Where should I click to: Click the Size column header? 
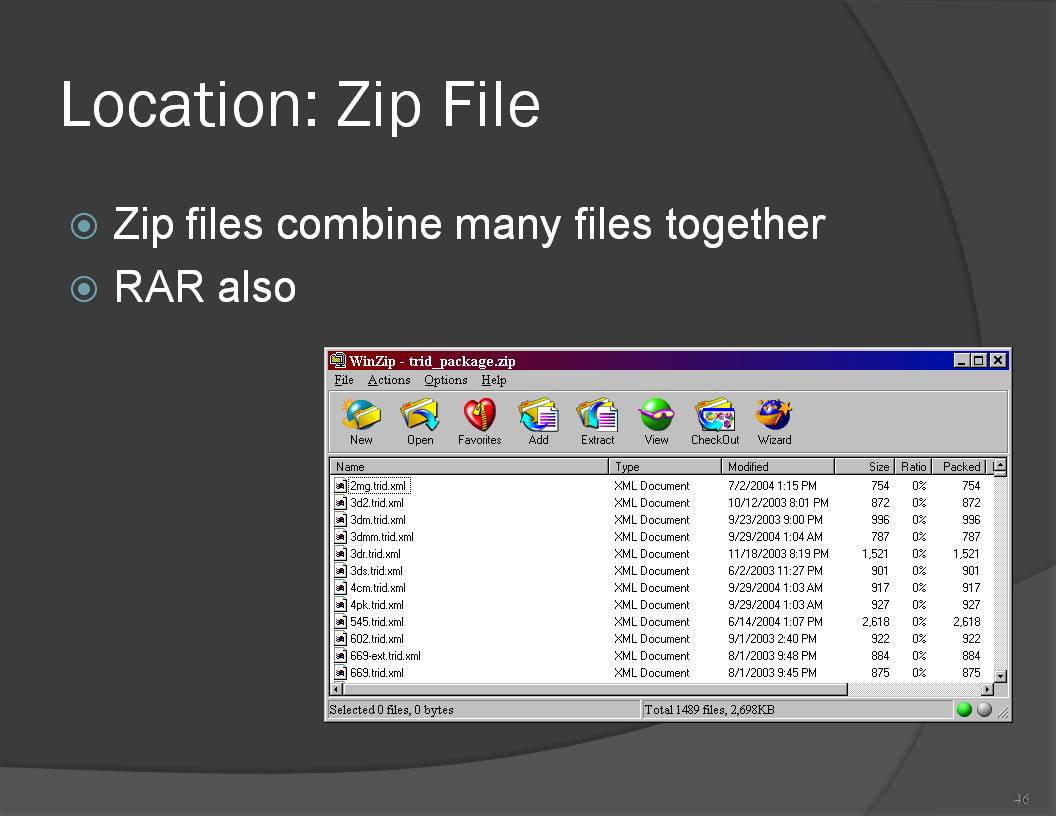point(865,467)
